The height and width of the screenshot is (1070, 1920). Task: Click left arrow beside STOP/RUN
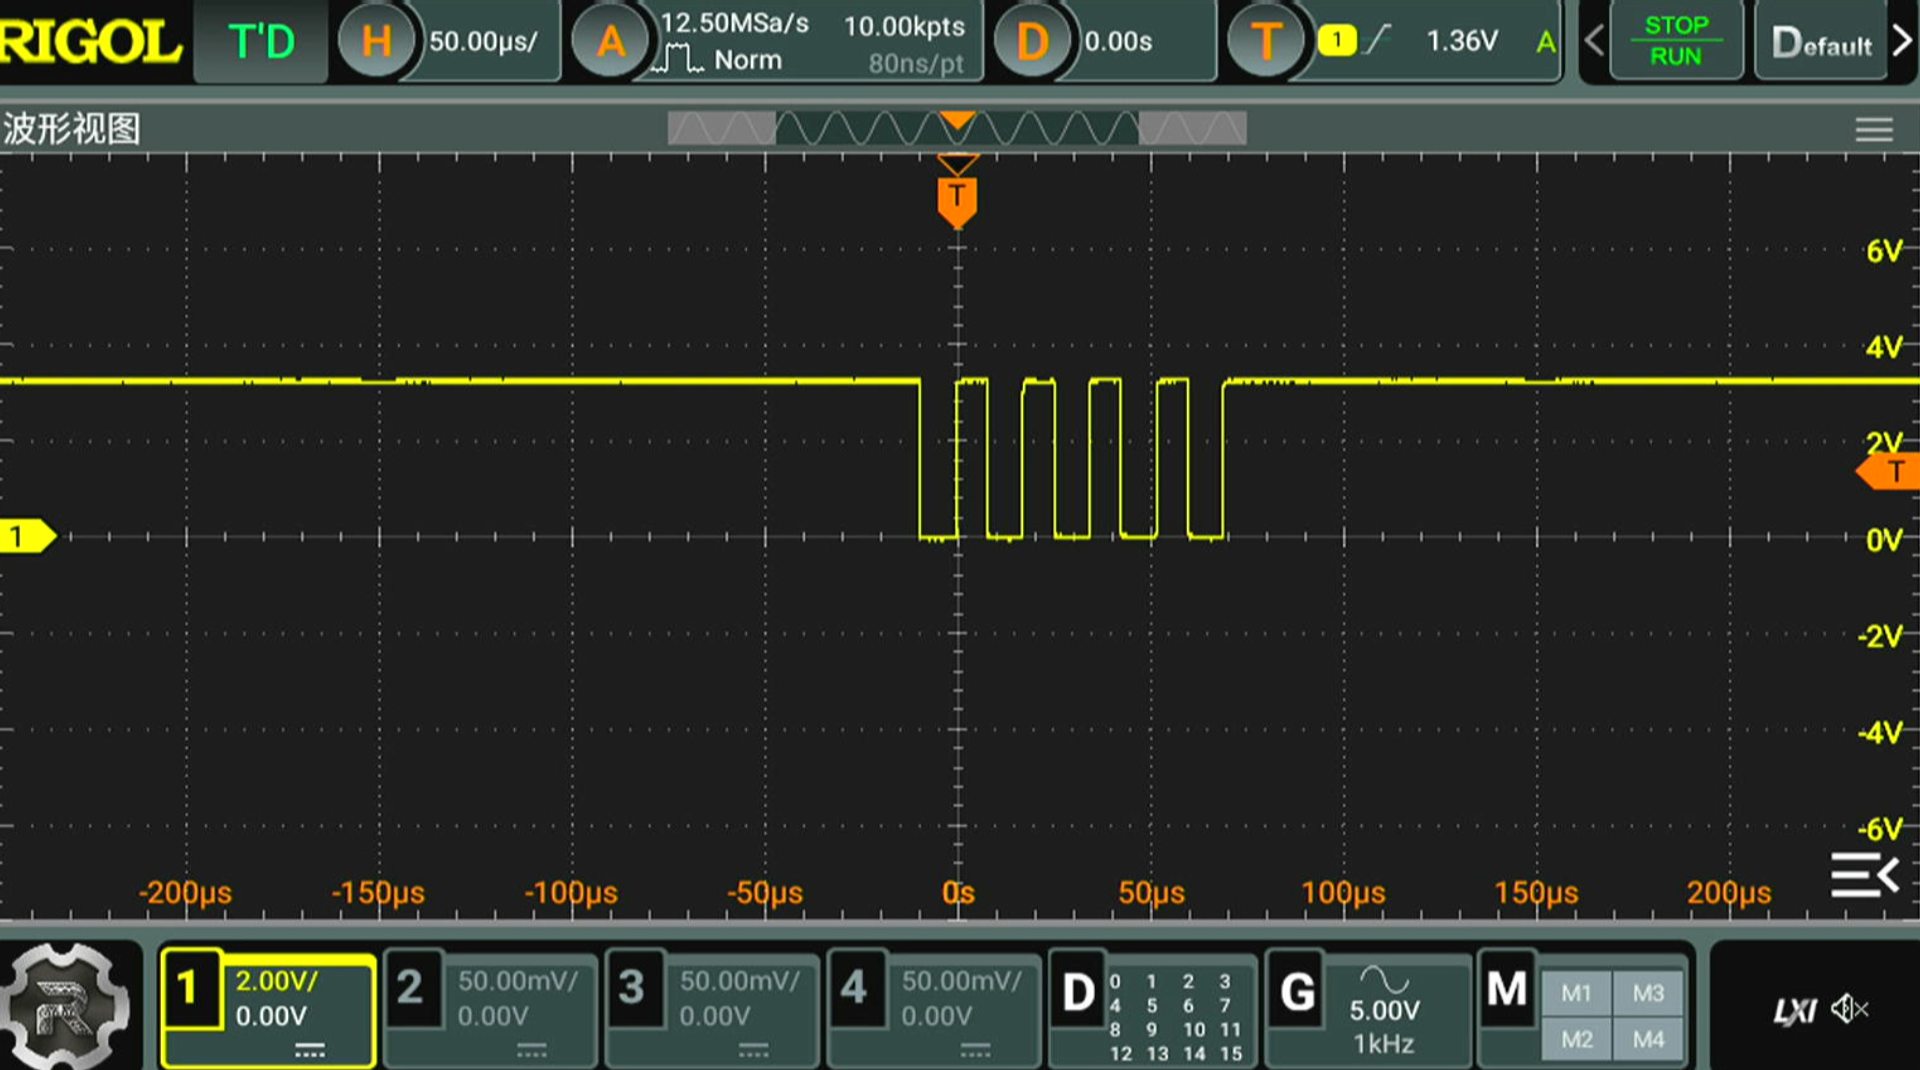pos(1595,41)
